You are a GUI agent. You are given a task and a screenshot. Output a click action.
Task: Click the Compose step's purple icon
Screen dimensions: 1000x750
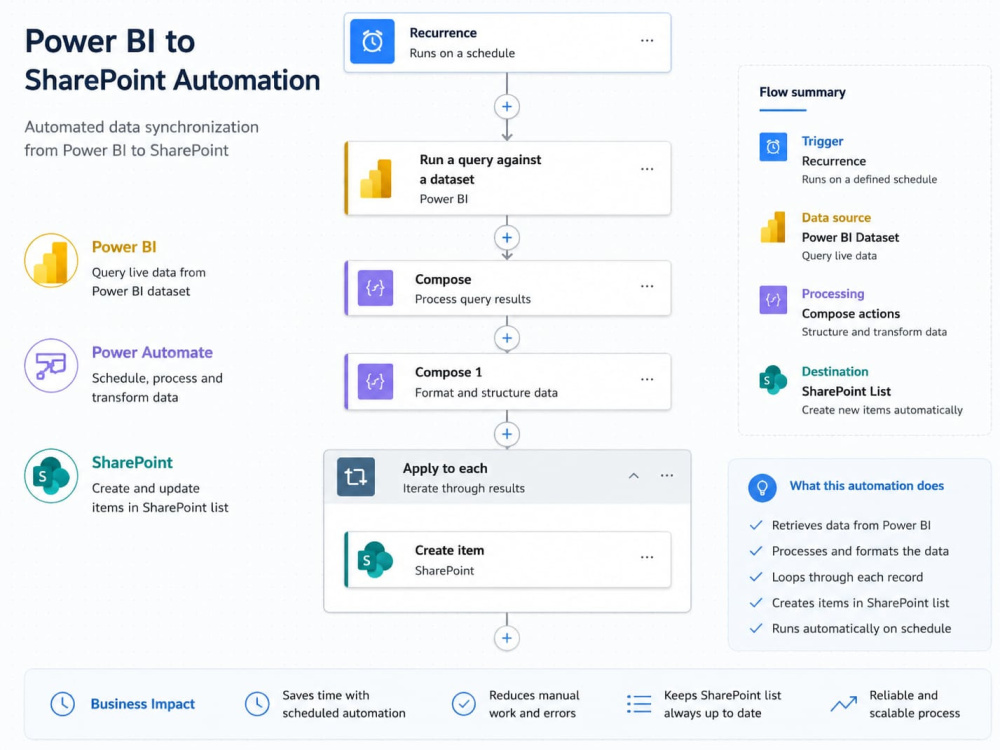pos(375,288)
